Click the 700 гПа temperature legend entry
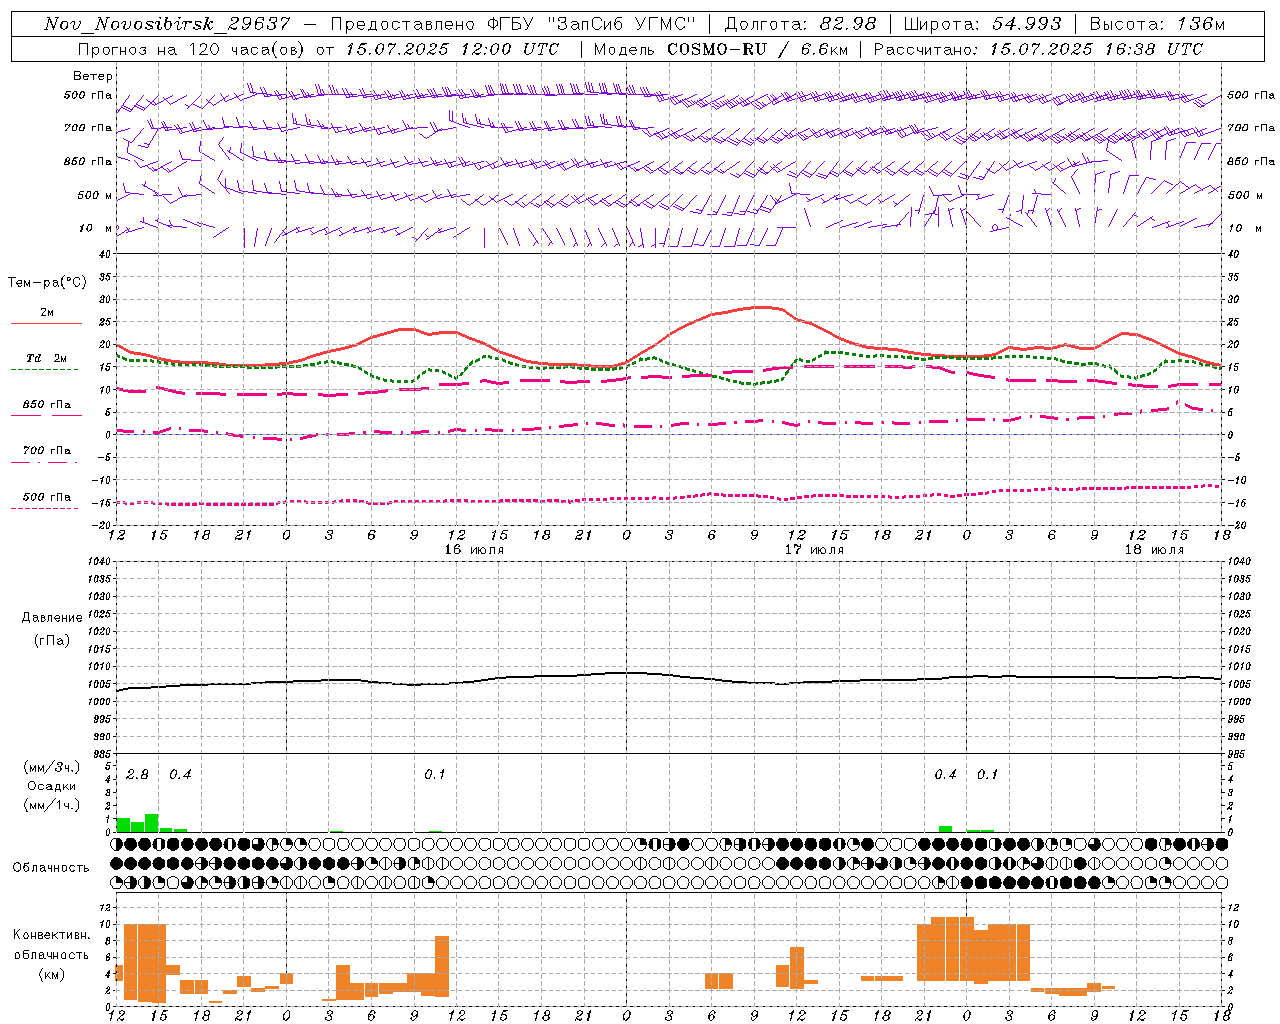Image resolution: width=1280 pixels, height=1024 pixels. [46, 451]
